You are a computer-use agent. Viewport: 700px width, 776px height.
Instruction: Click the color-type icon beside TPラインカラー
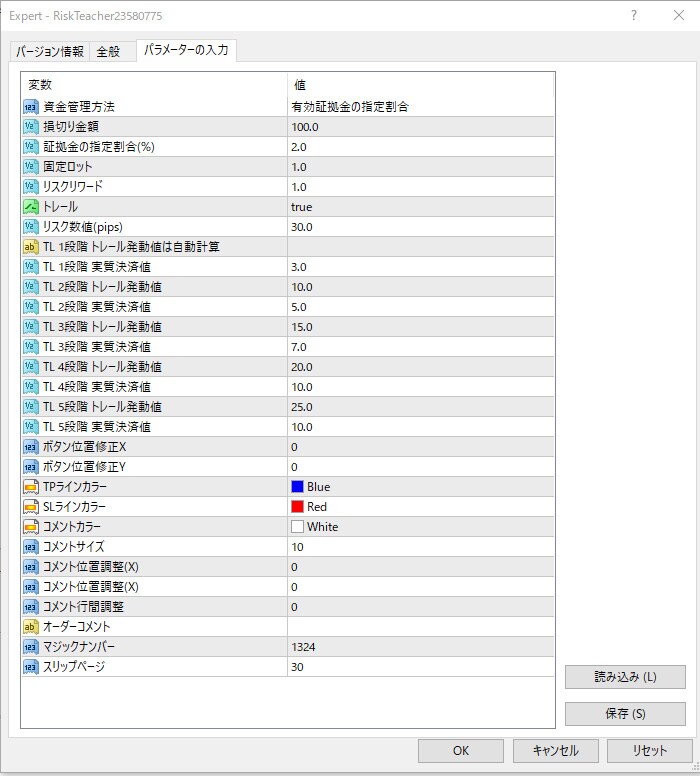[31, 487]
